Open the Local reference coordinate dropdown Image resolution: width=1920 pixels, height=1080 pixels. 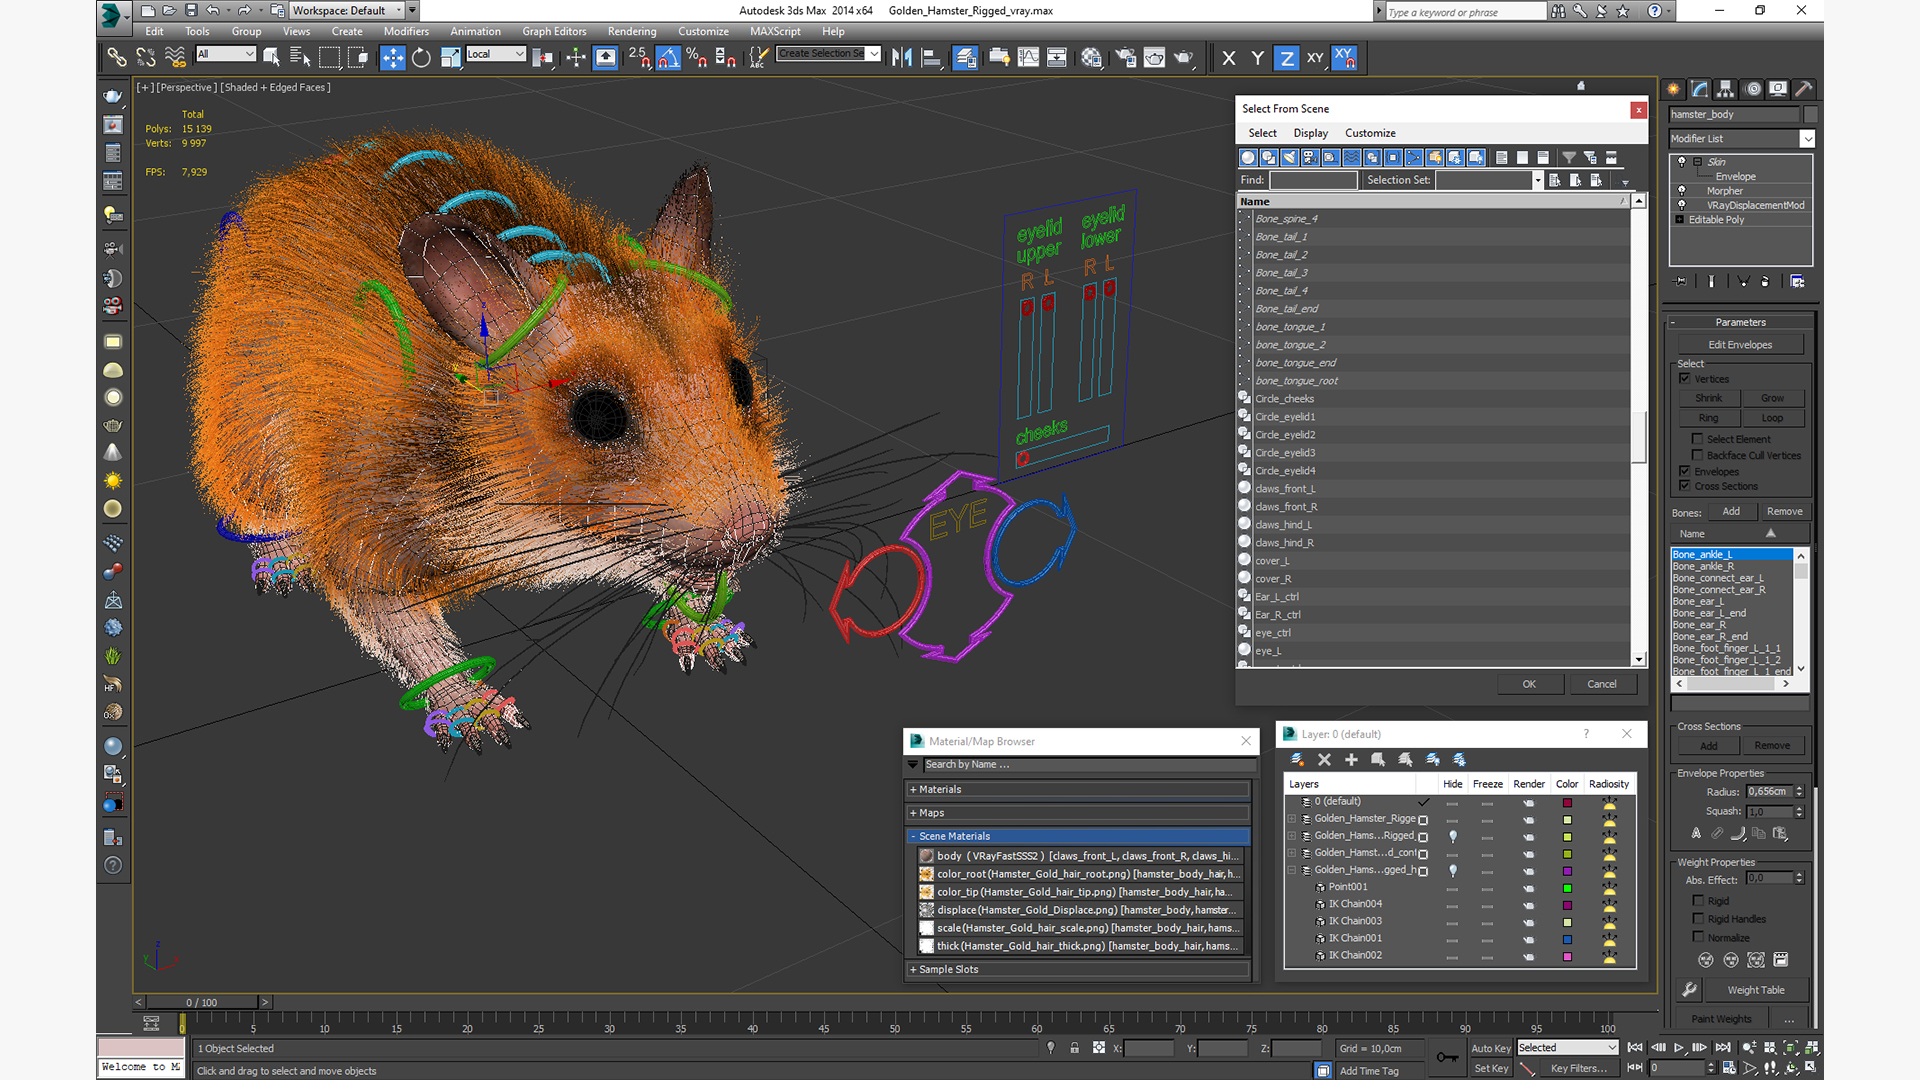click(495, 54)
